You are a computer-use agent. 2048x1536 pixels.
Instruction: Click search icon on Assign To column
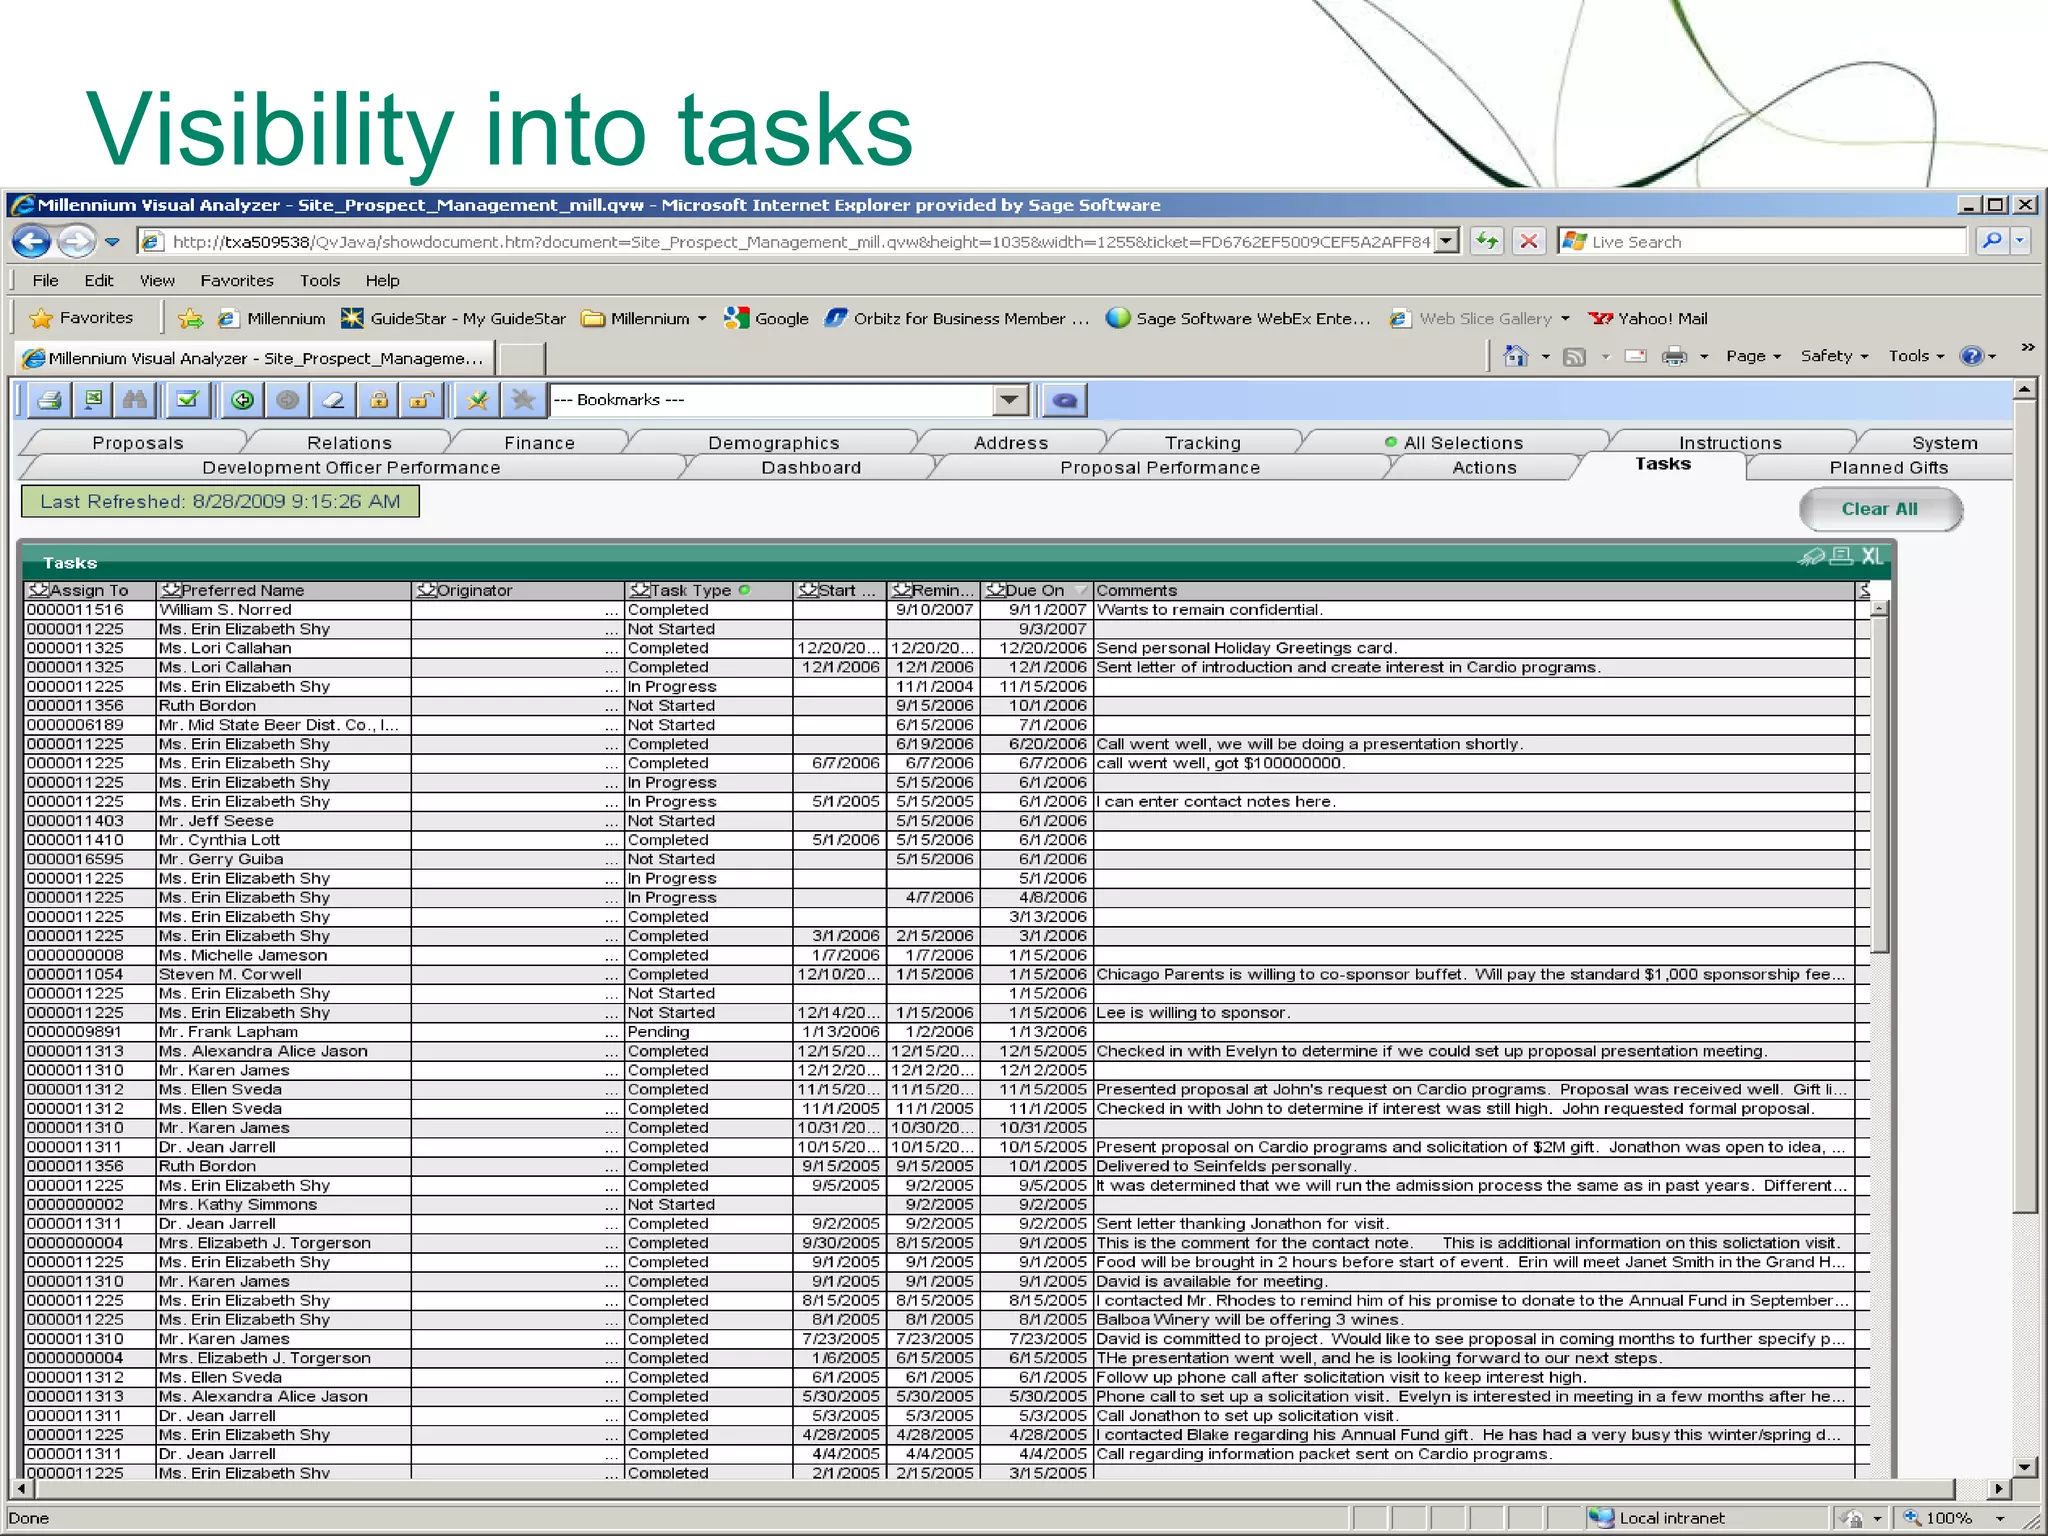(39, 590)
